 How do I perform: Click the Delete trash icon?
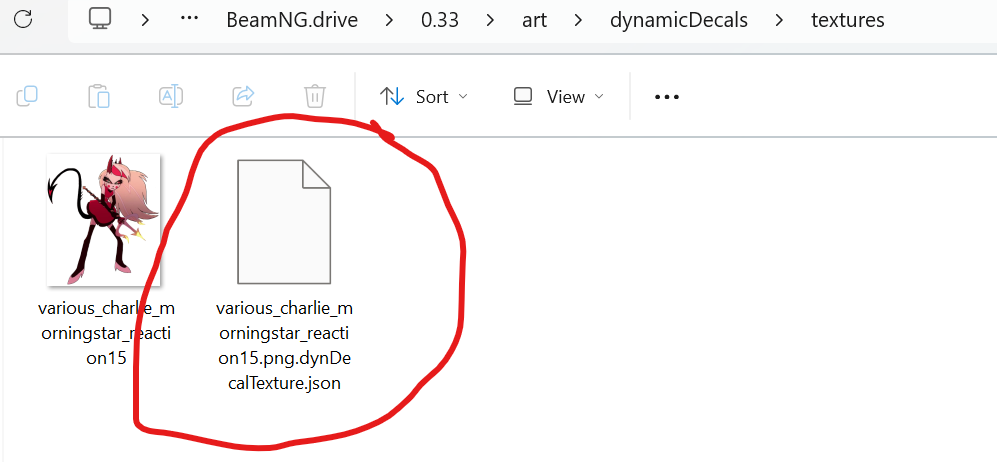click(315, 96)
